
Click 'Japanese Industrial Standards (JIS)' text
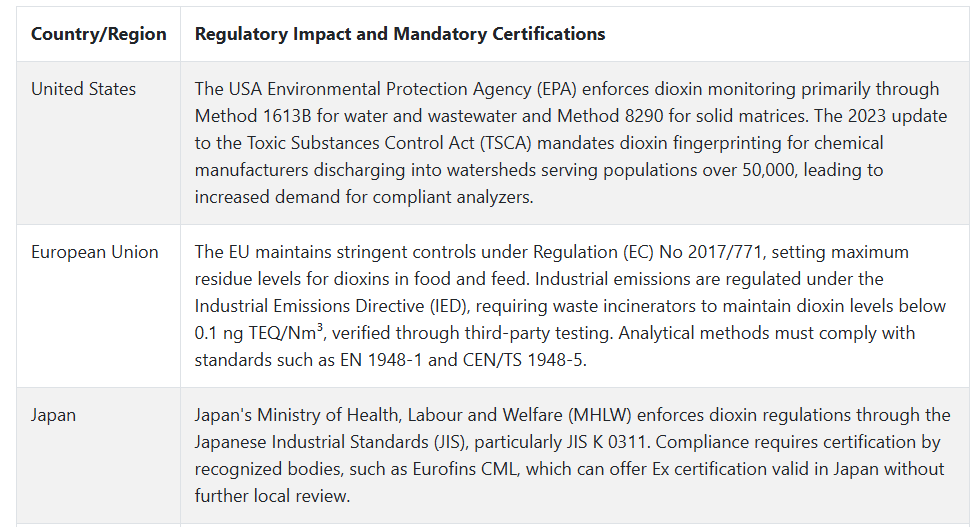click(x=331, y=442)
